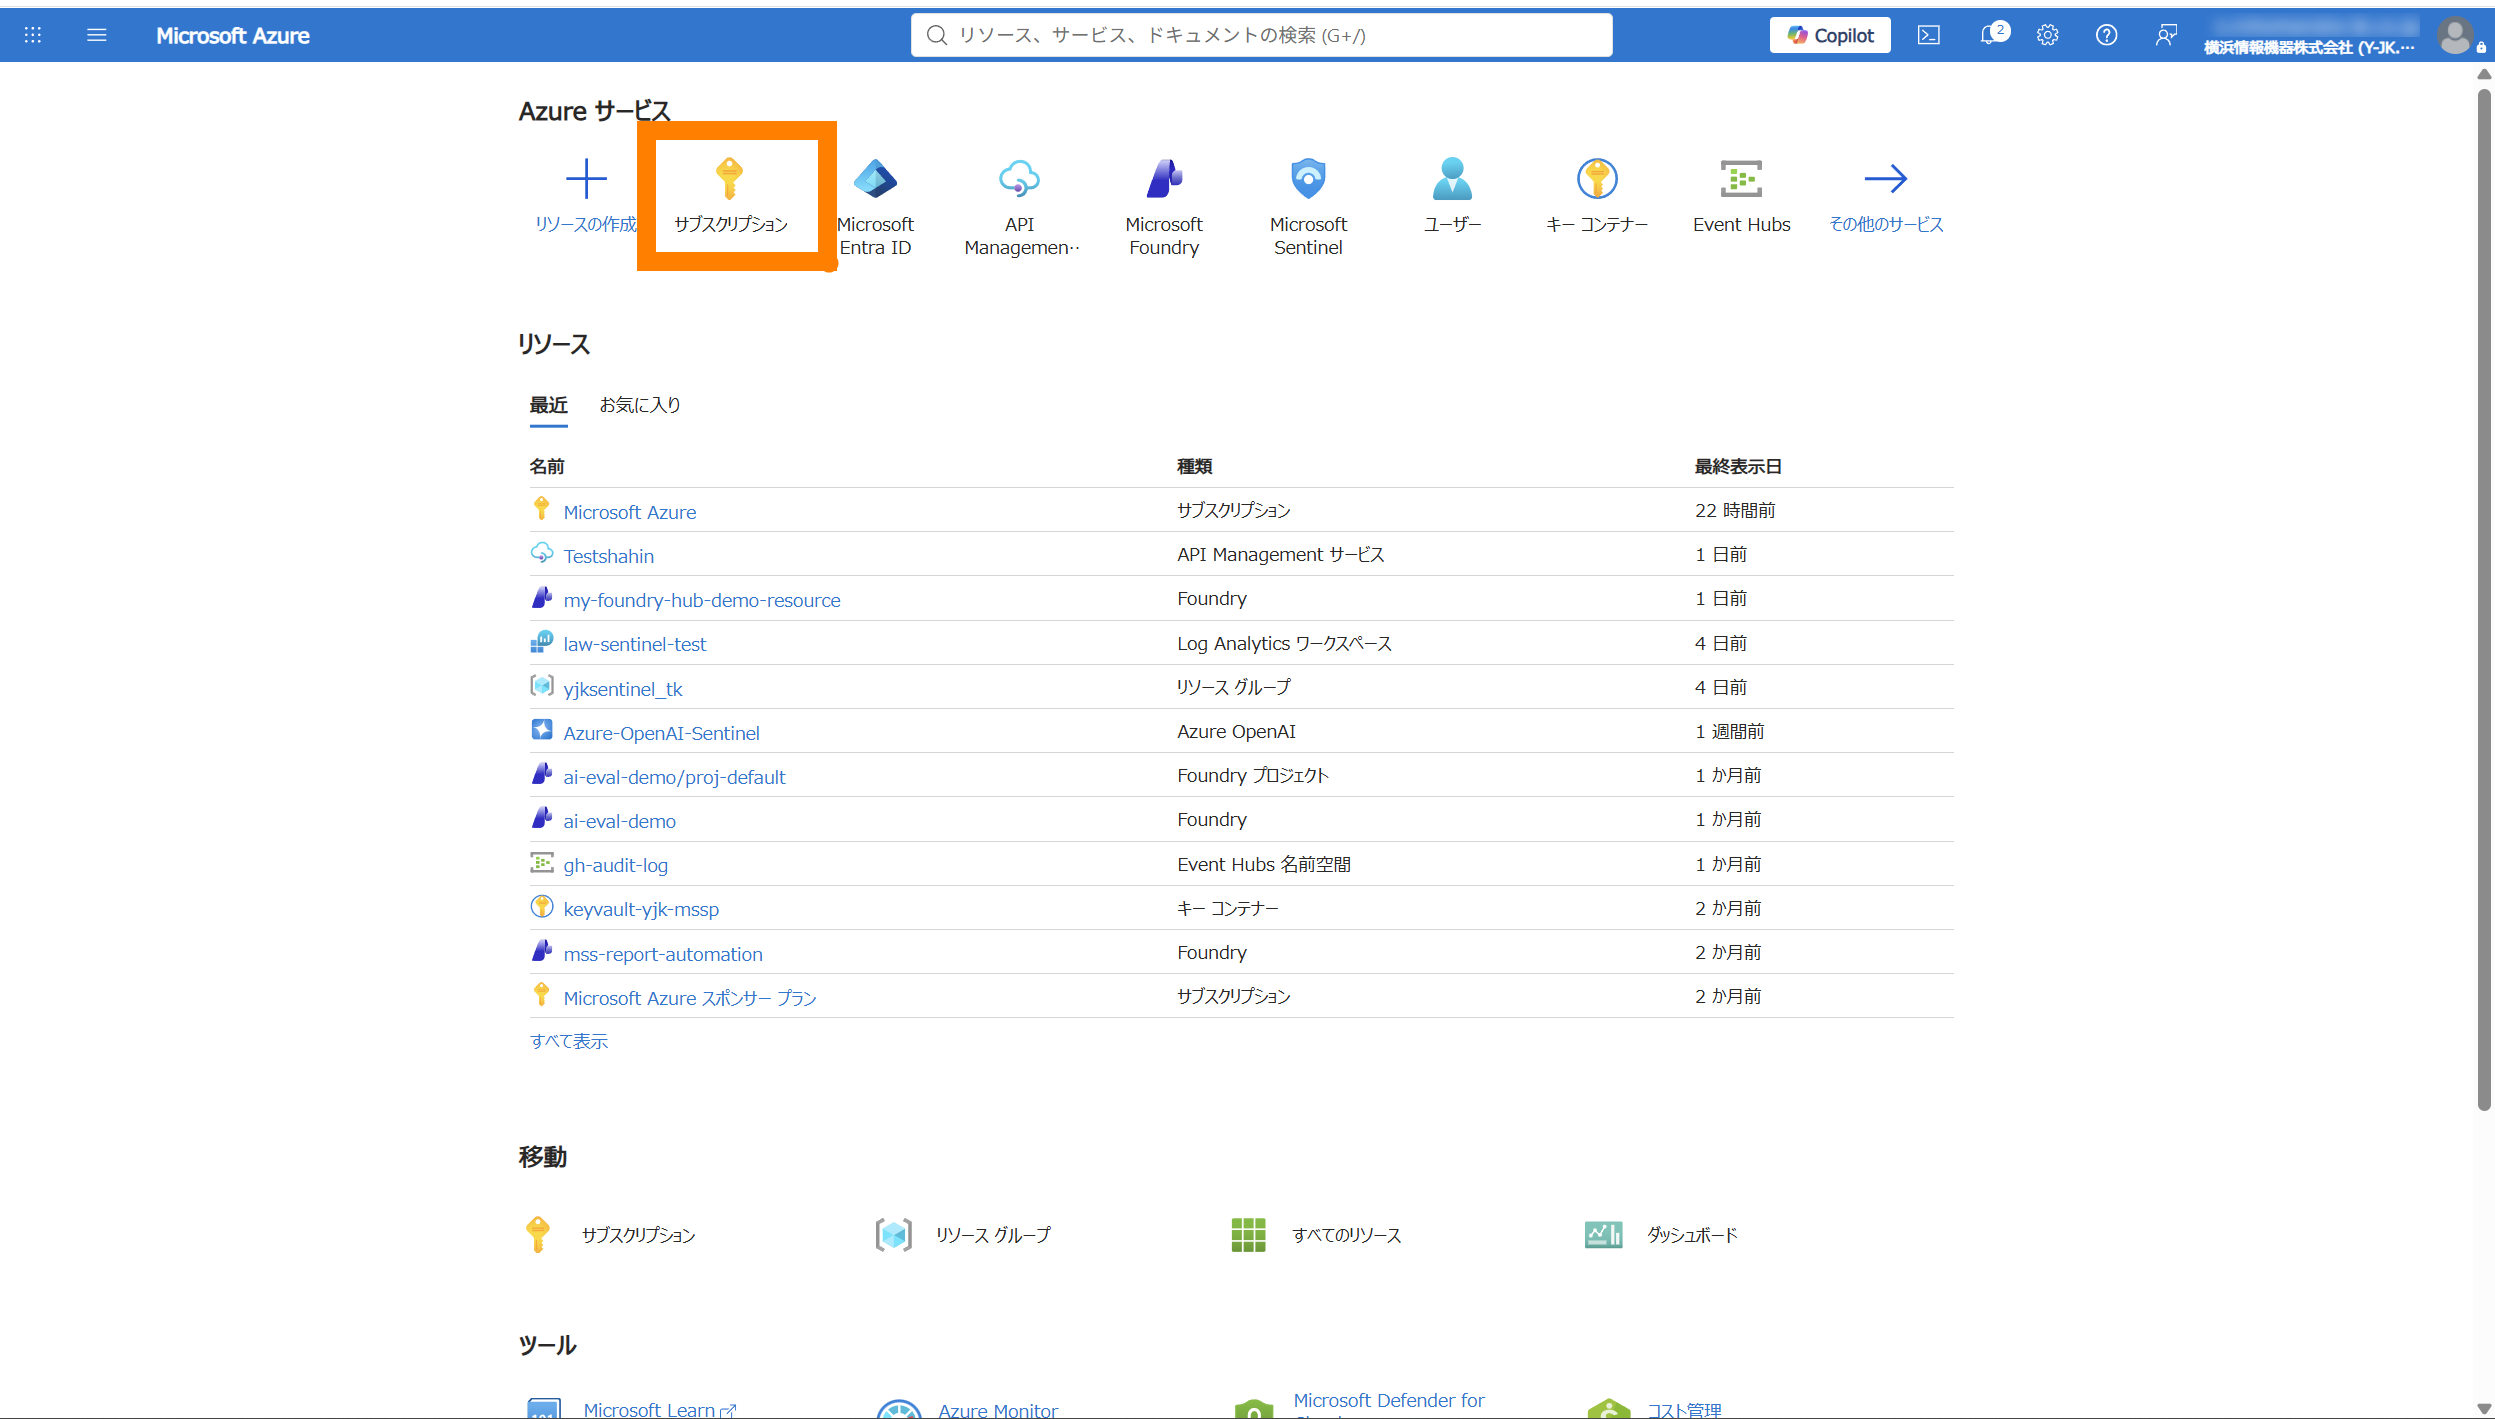Open Azure-OpenAI-Sentinel resource

tap(661, 733)
